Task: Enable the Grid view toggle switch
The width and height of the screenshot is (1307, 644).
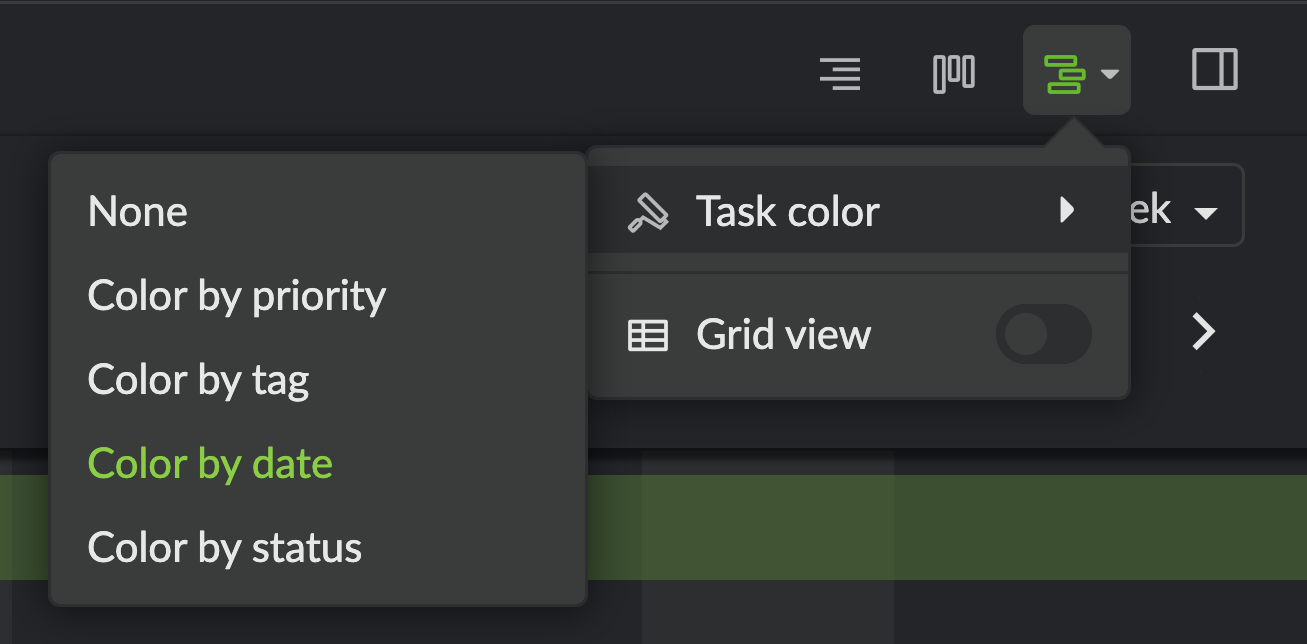Action: coord(1044,334)
